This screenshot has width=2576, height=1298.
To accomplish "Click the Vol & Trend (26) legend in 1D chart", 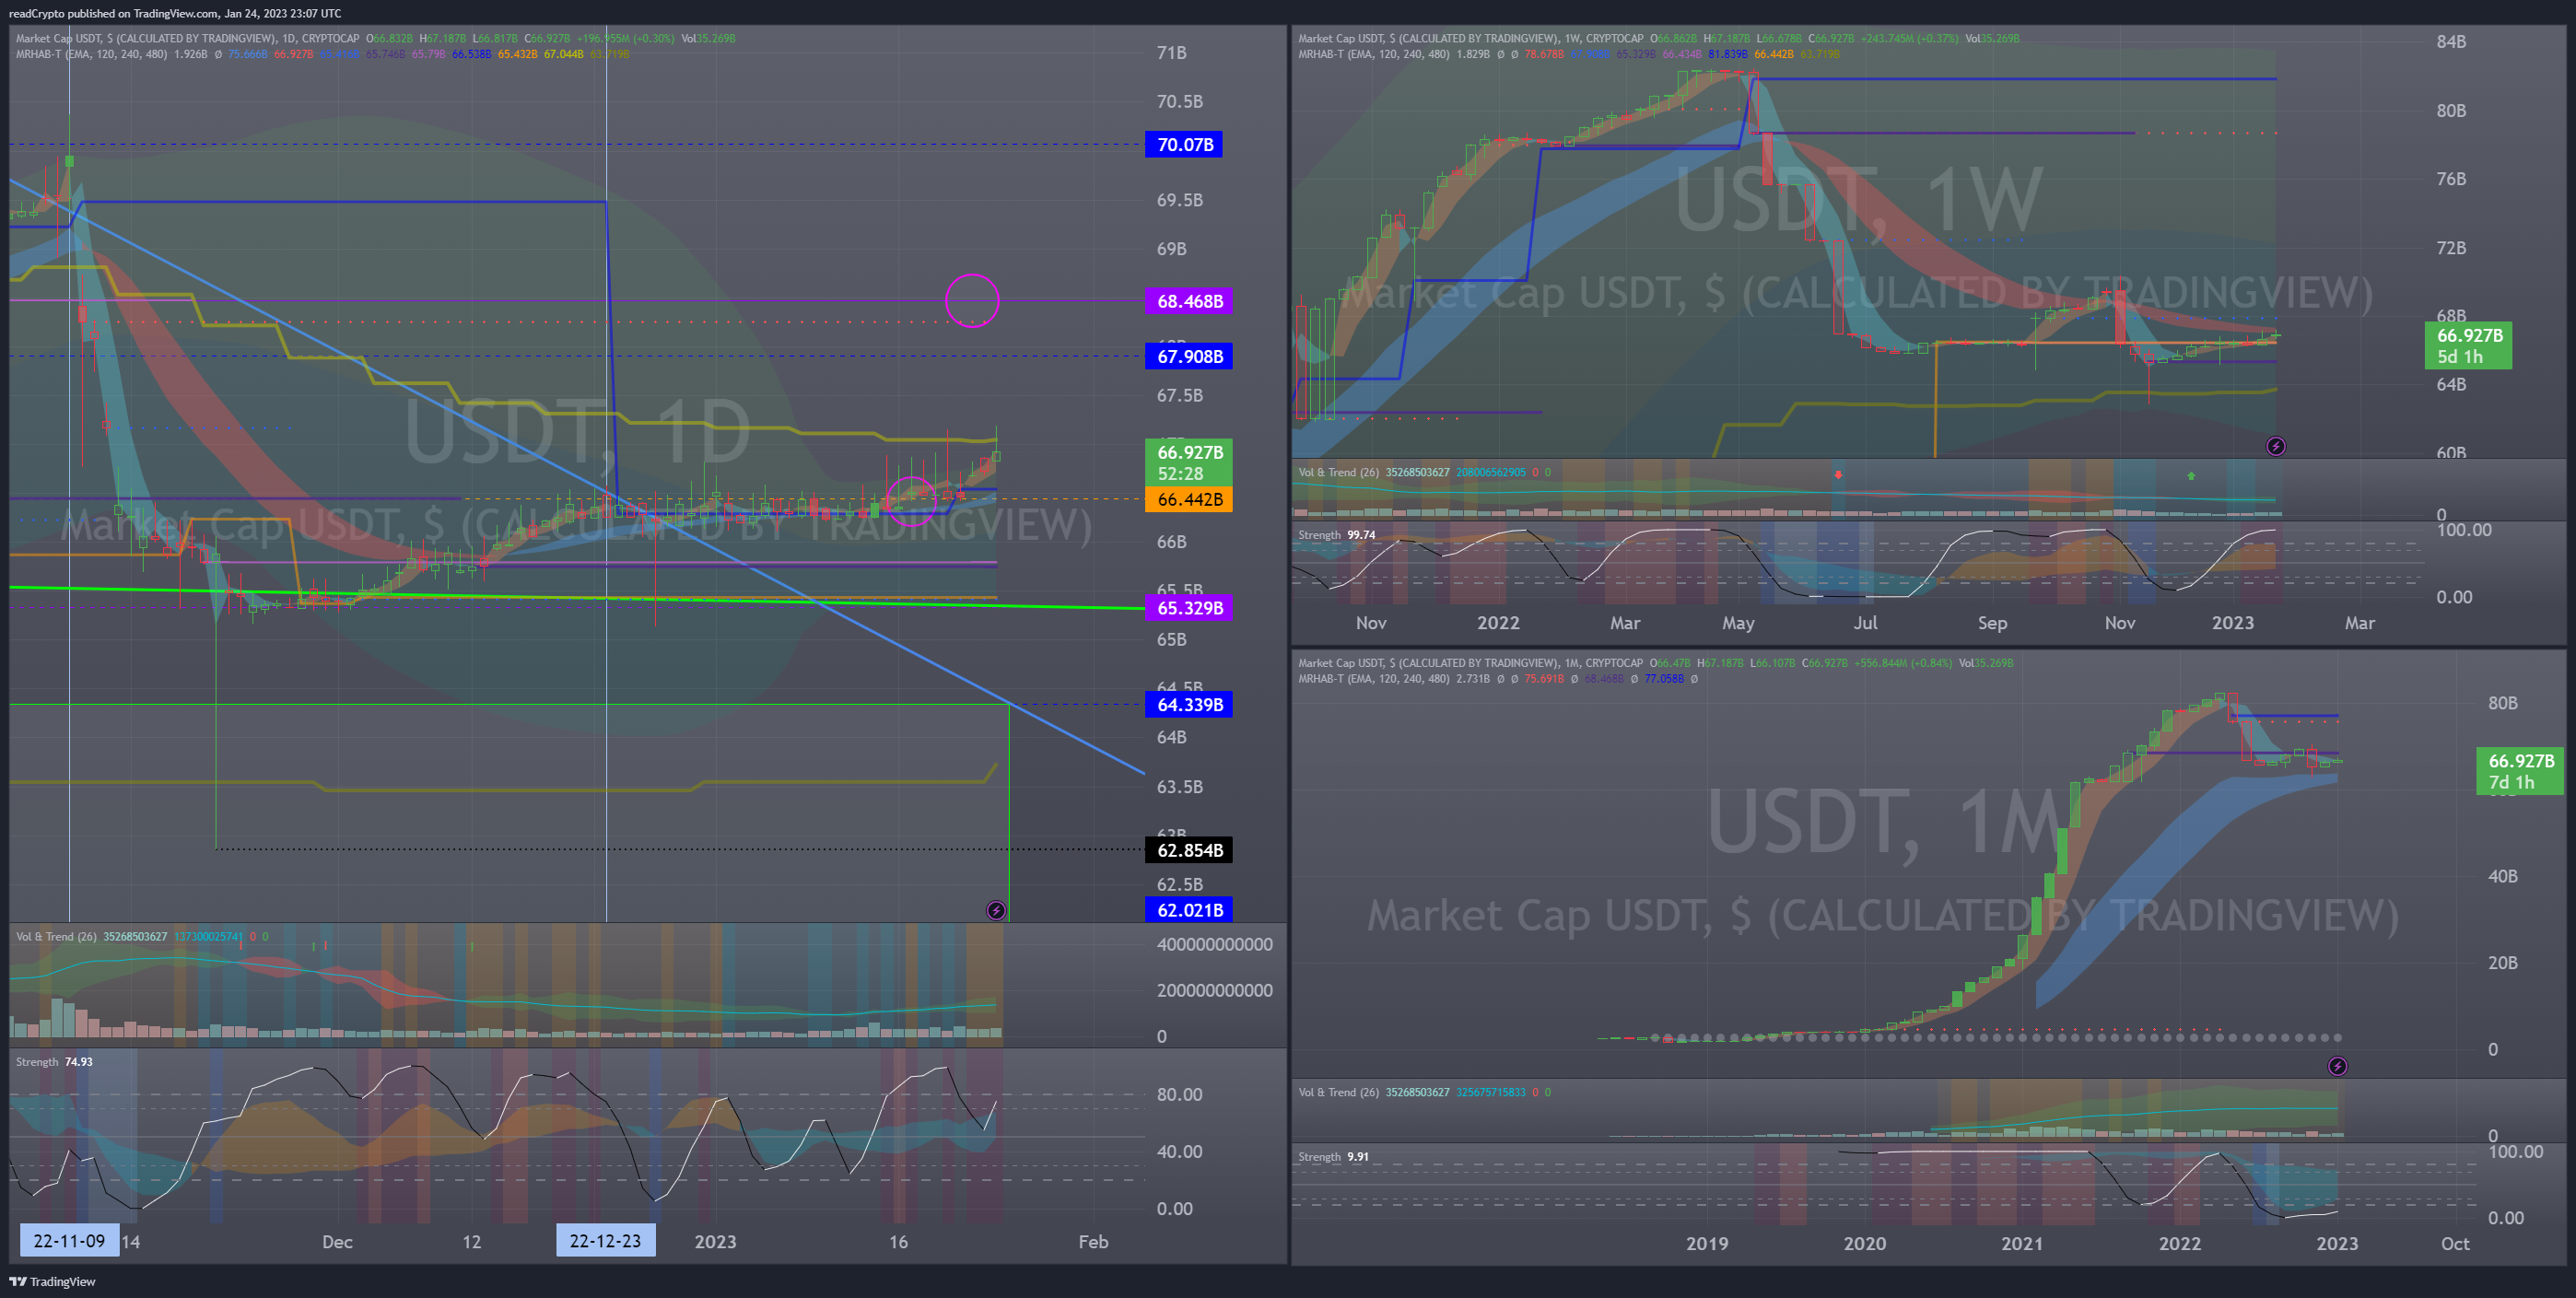I will pos(56,937).
